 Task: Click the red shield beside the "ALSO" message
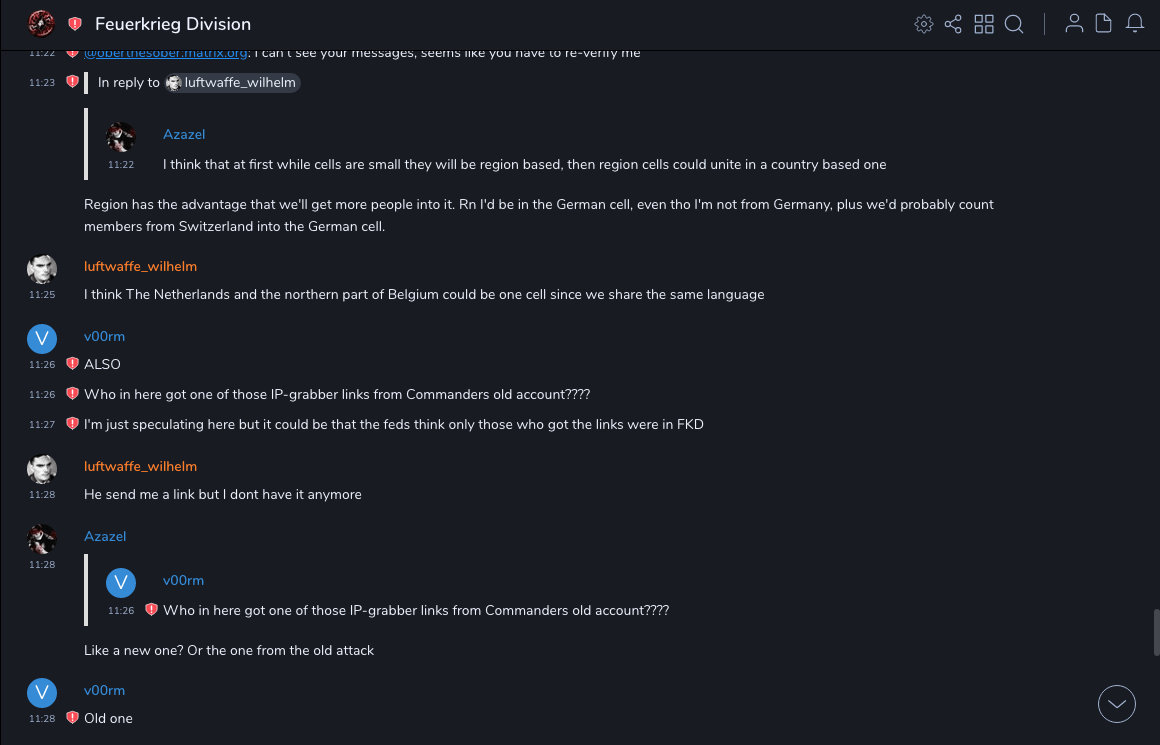click(72, 364)
